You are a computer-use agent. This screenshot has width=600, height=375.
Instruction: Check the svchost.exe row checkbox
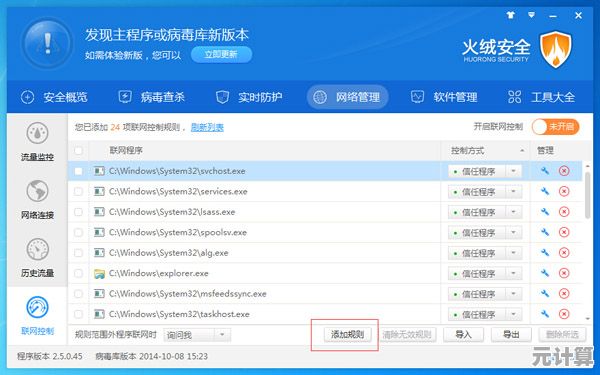78,171
